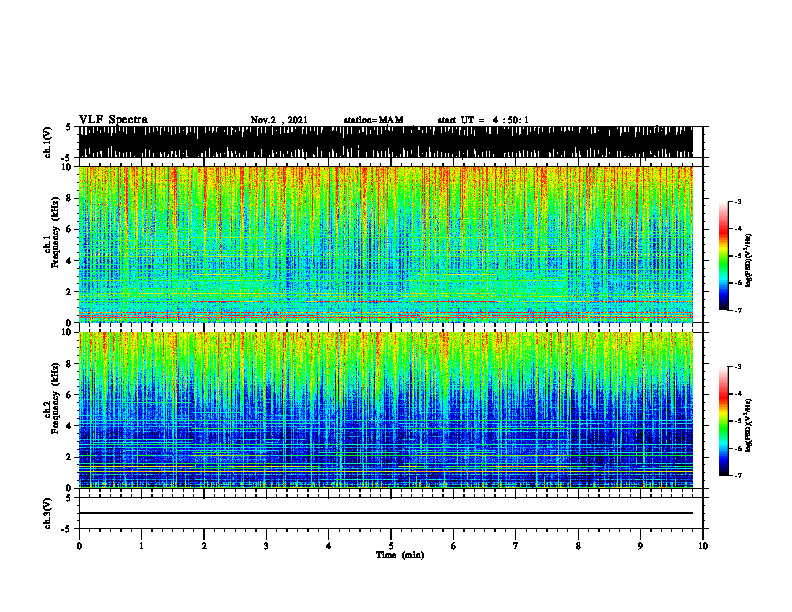Click the "4" tick on the Time axis
This screenshot has height=612, width=792.
click(x=329, y=546)
